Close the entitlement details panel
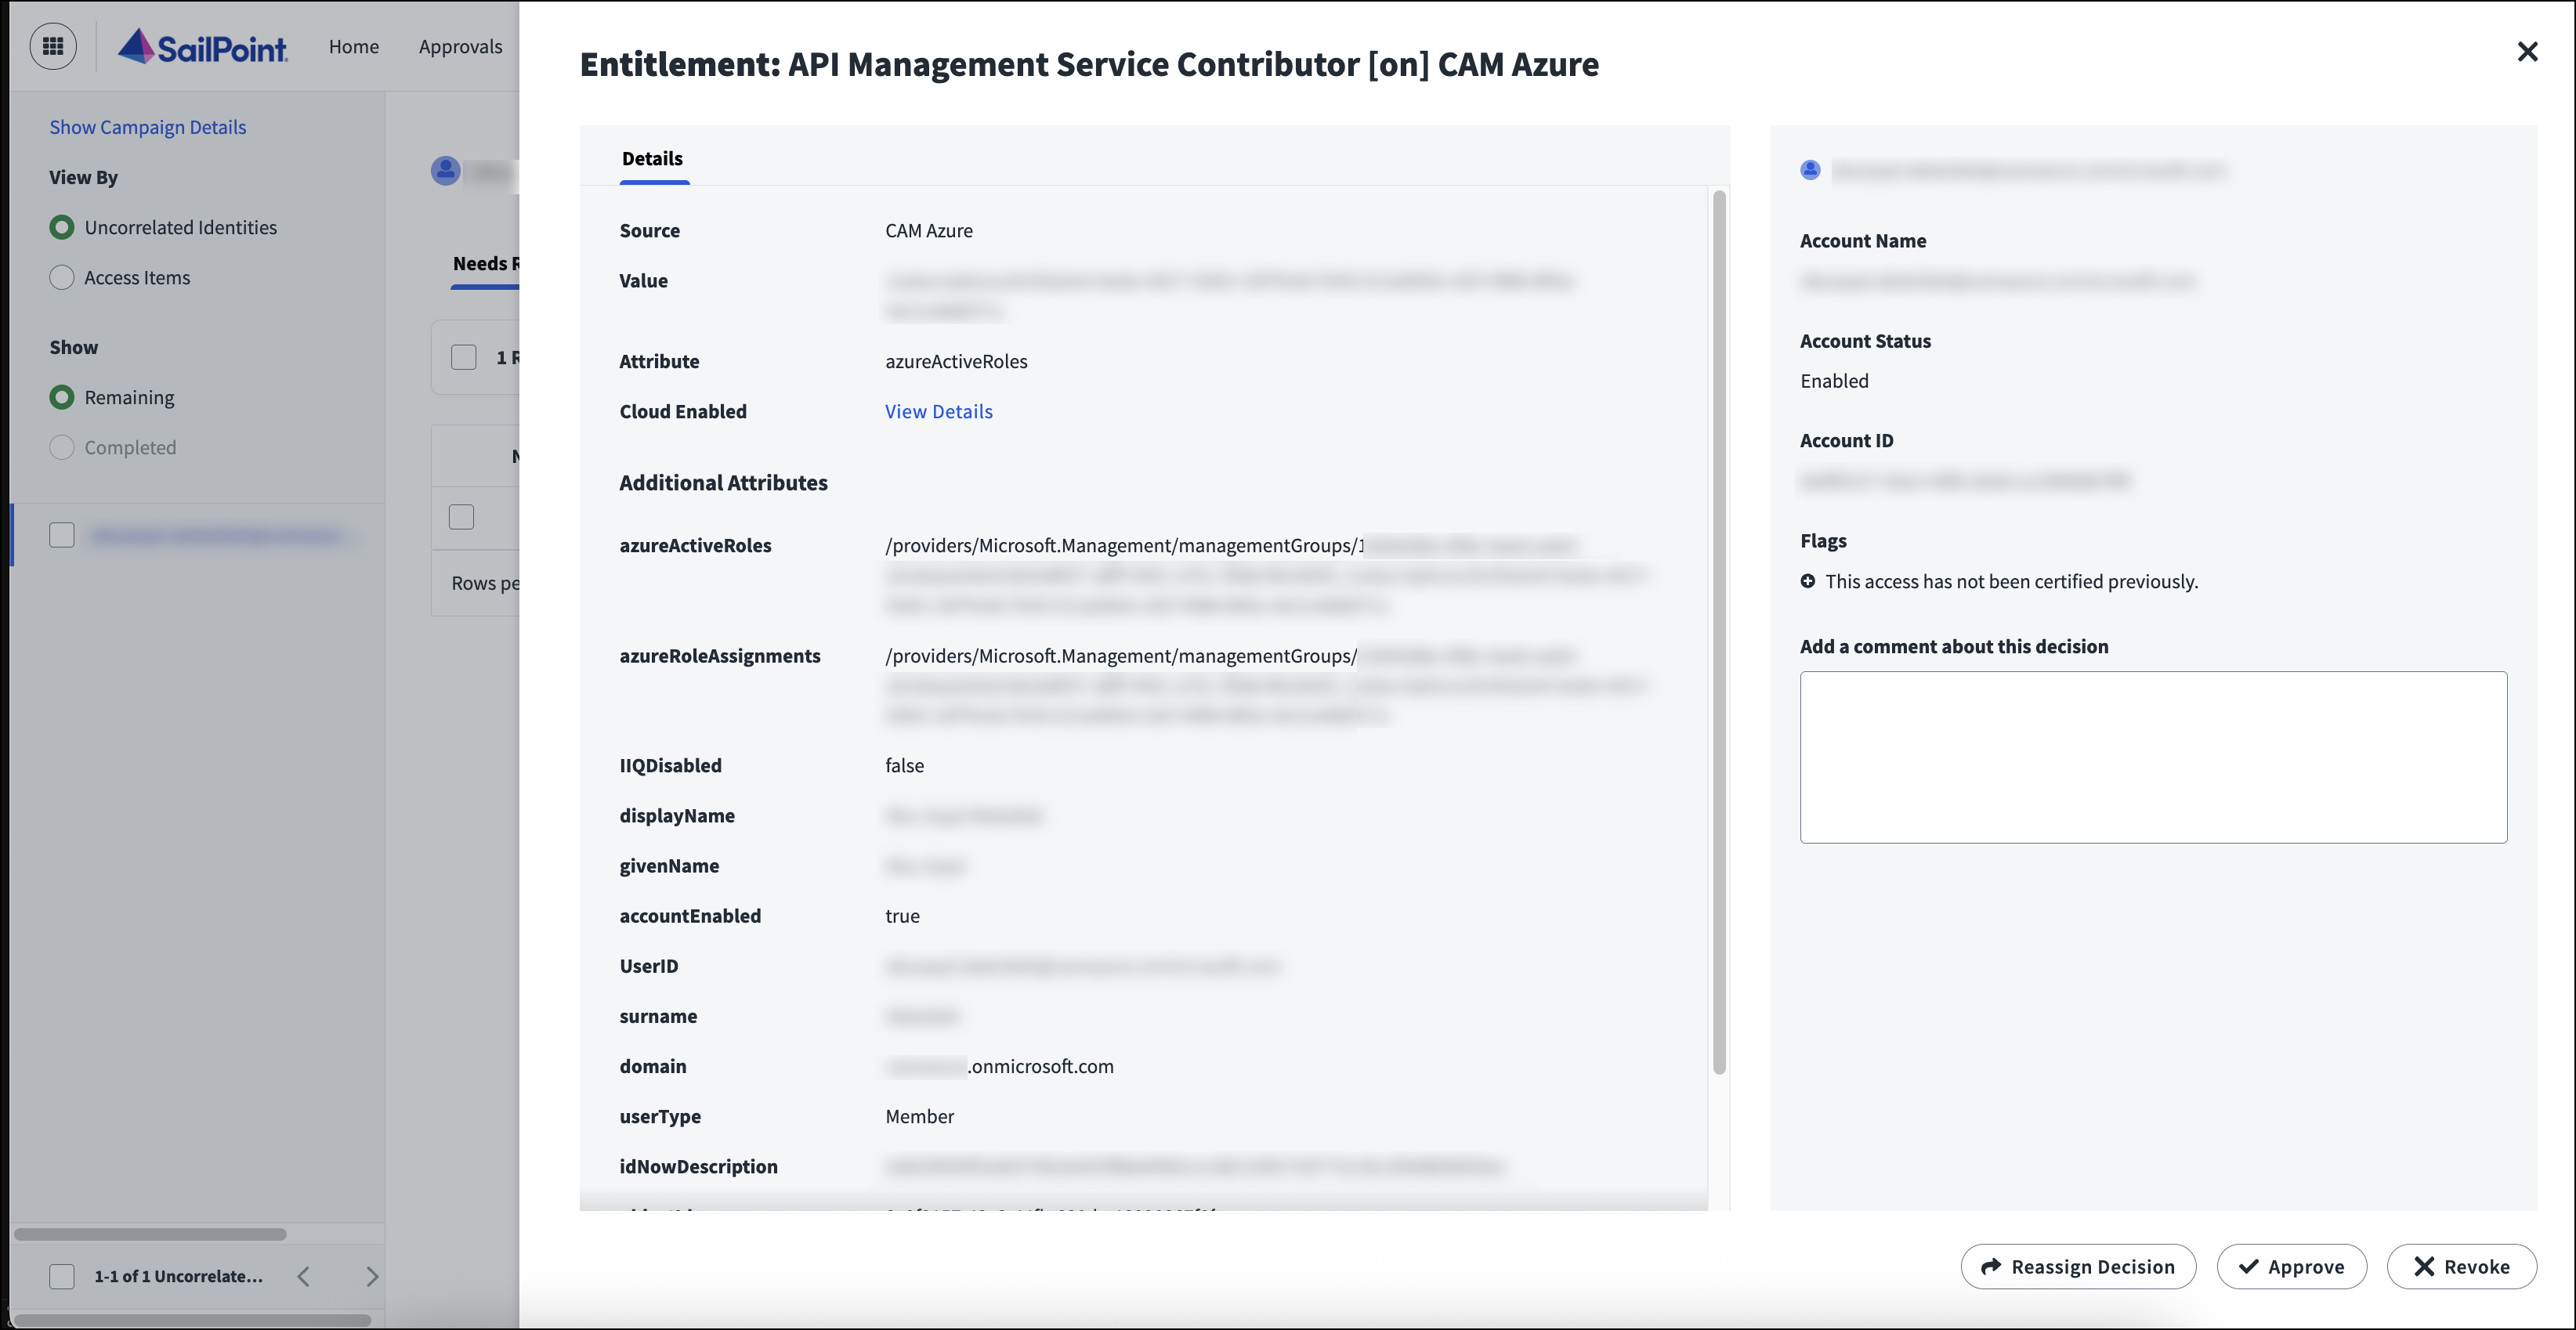 click(2527, 52)
